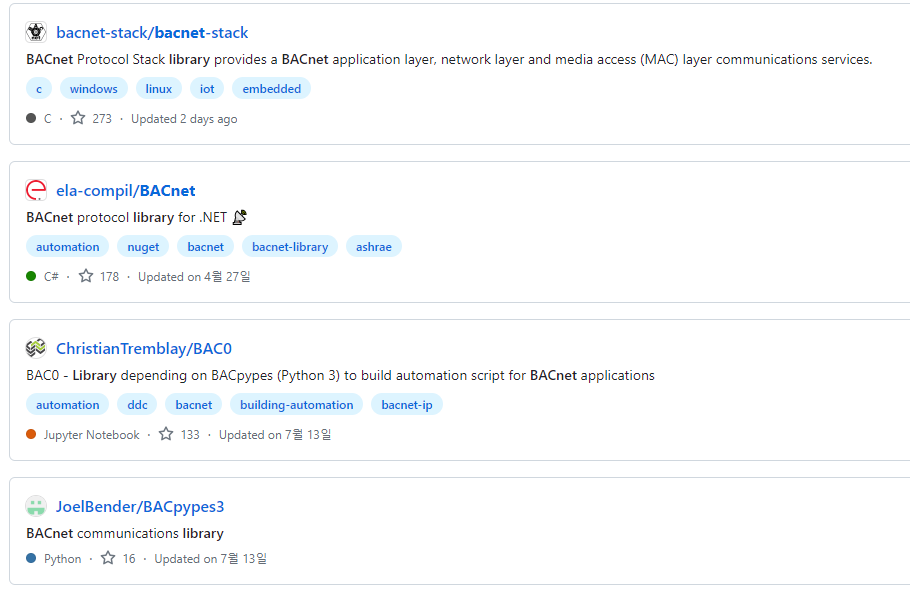
Task: Click the star icon beside 133
Action: click(x=166, y=434)
